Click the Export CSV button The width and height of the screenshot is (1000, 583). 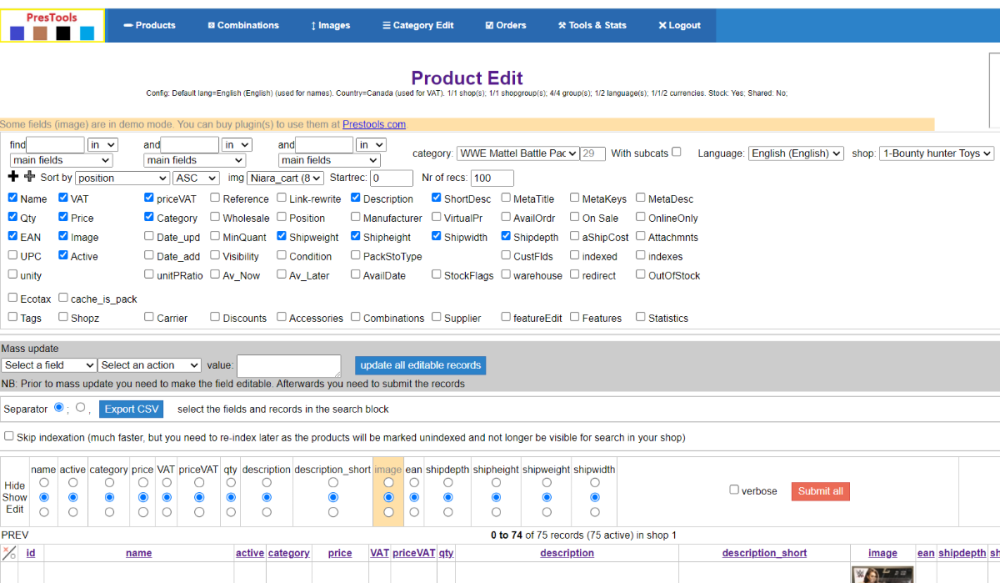pos(131,409)
